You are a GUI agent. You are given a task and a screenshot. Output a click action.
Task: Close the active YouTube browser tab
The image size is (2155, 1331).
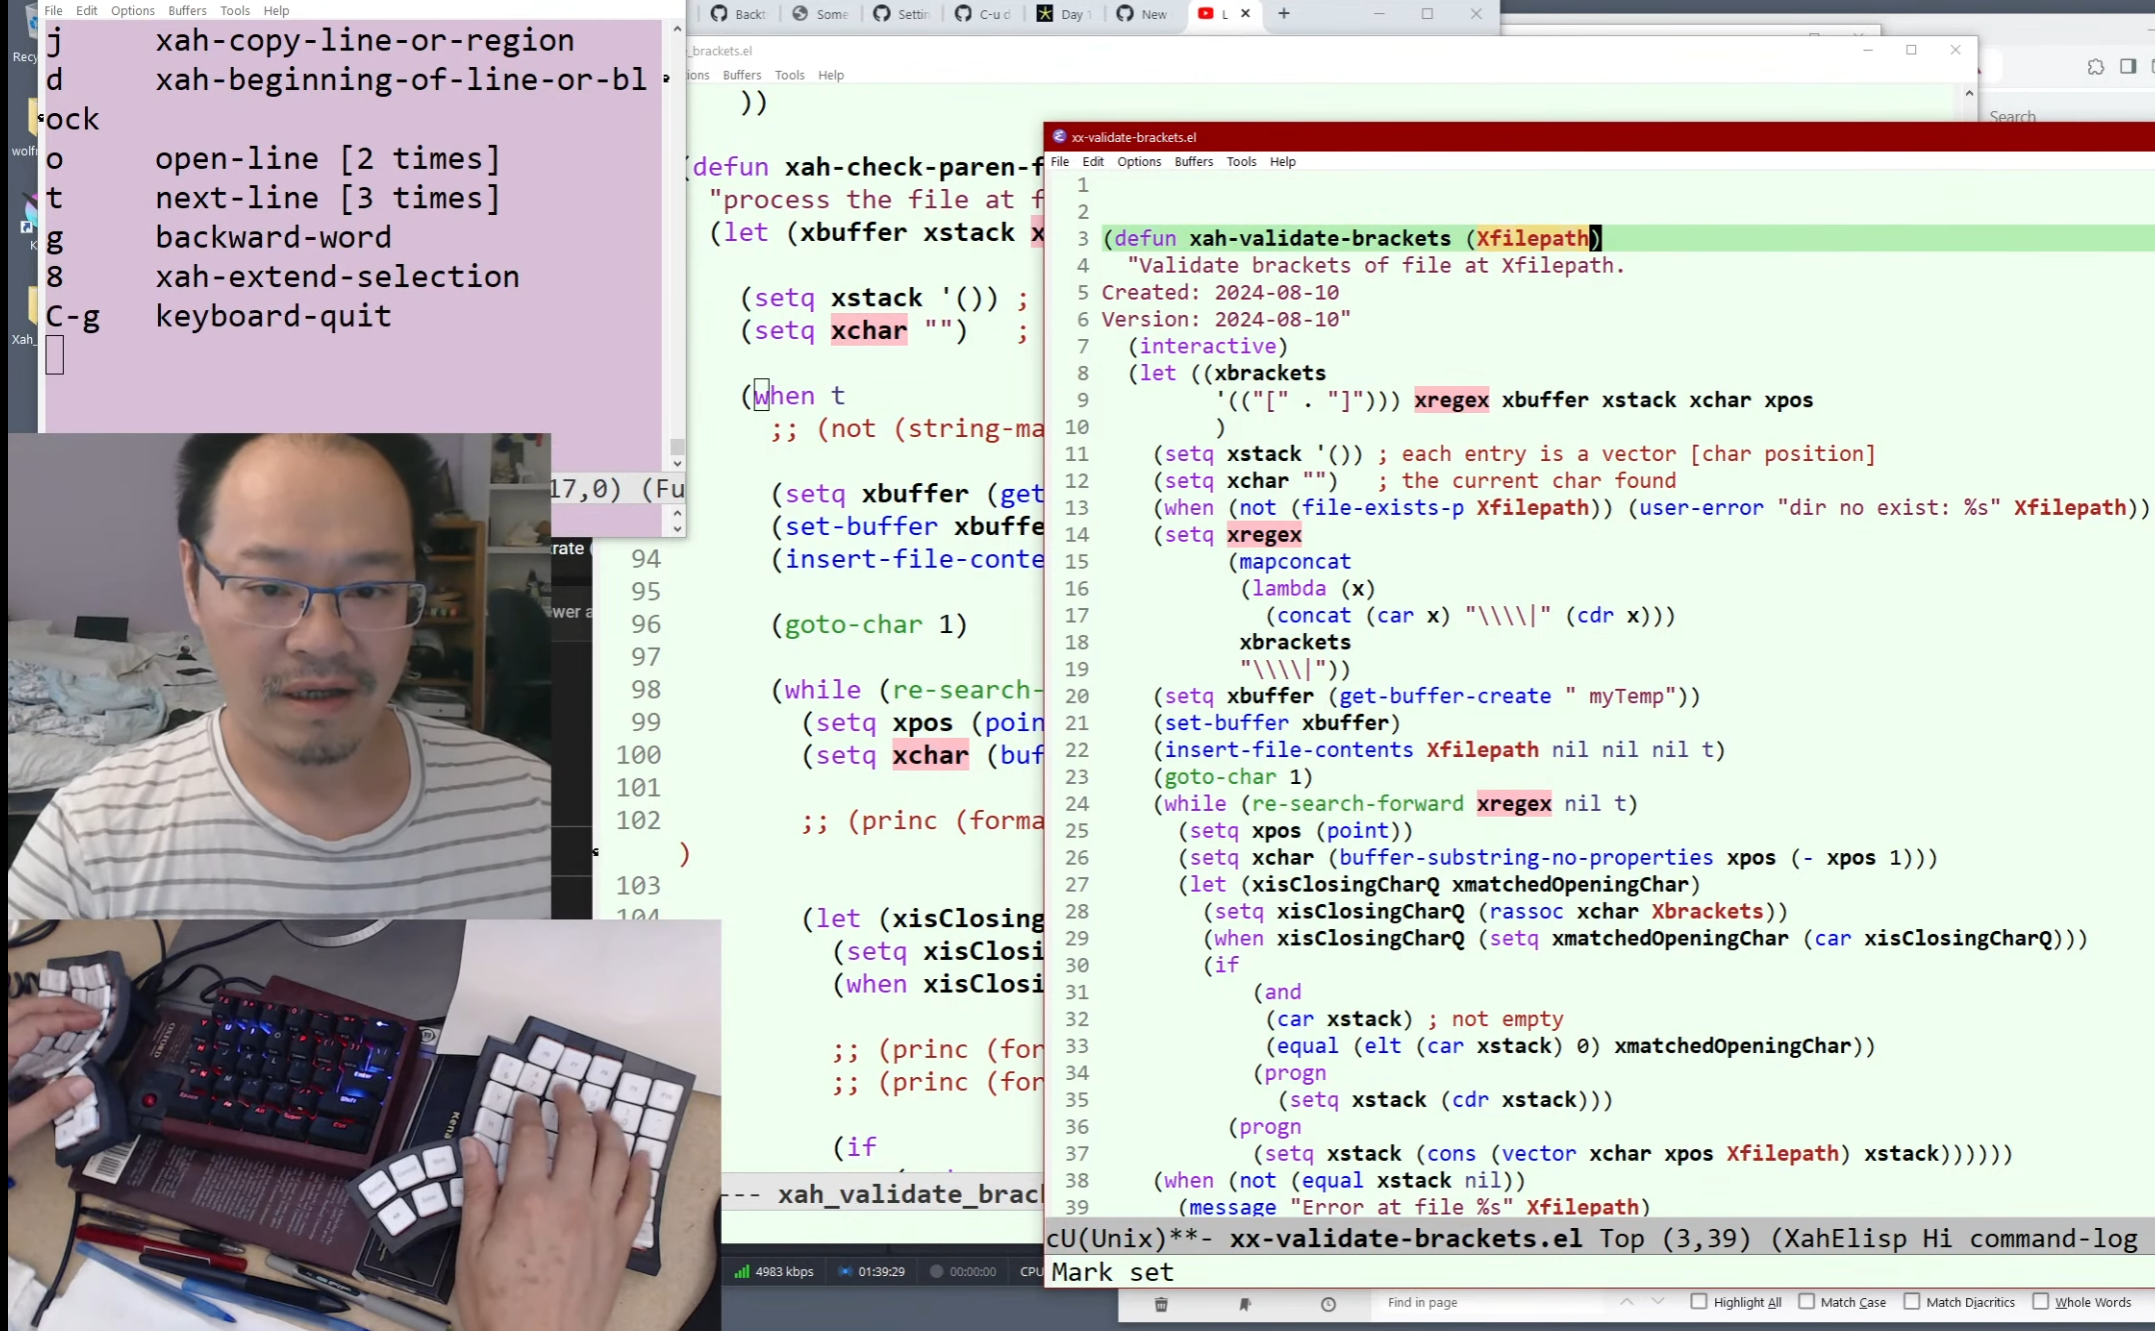coord(1245,13)
